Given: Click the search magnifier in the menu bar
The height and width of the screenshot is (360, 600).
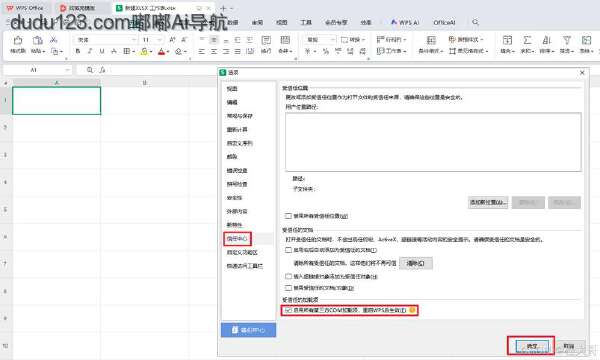Looking at the screenshot, I should 475,22.
